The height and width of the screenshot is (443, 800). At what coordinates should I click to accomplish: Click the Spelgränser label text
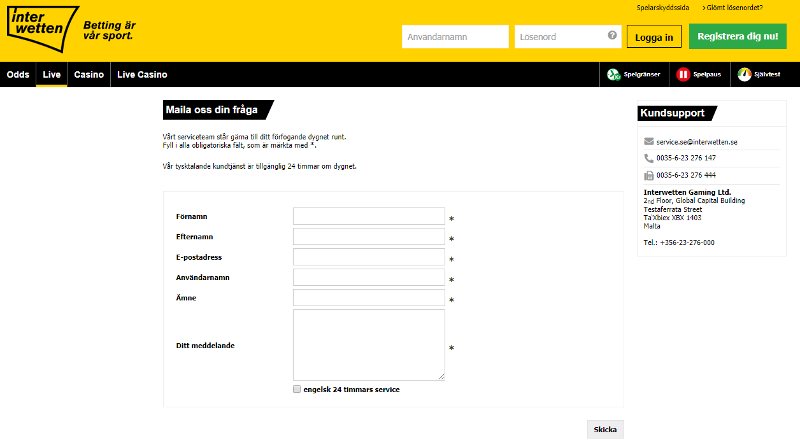tap(641, 75)
